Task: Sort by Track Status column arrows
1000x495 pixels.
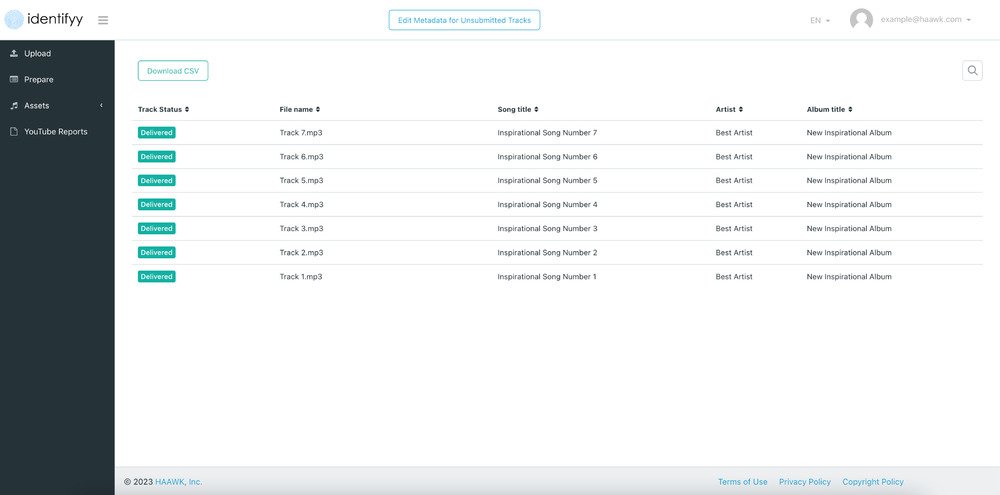Action: (x=187, y=110)
